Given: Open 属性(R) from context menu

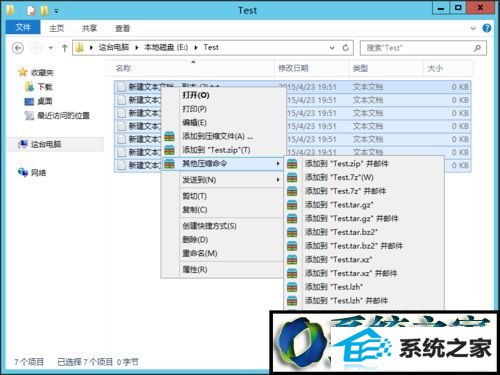Looking at the screenshot, I should [x=222, y=270].
